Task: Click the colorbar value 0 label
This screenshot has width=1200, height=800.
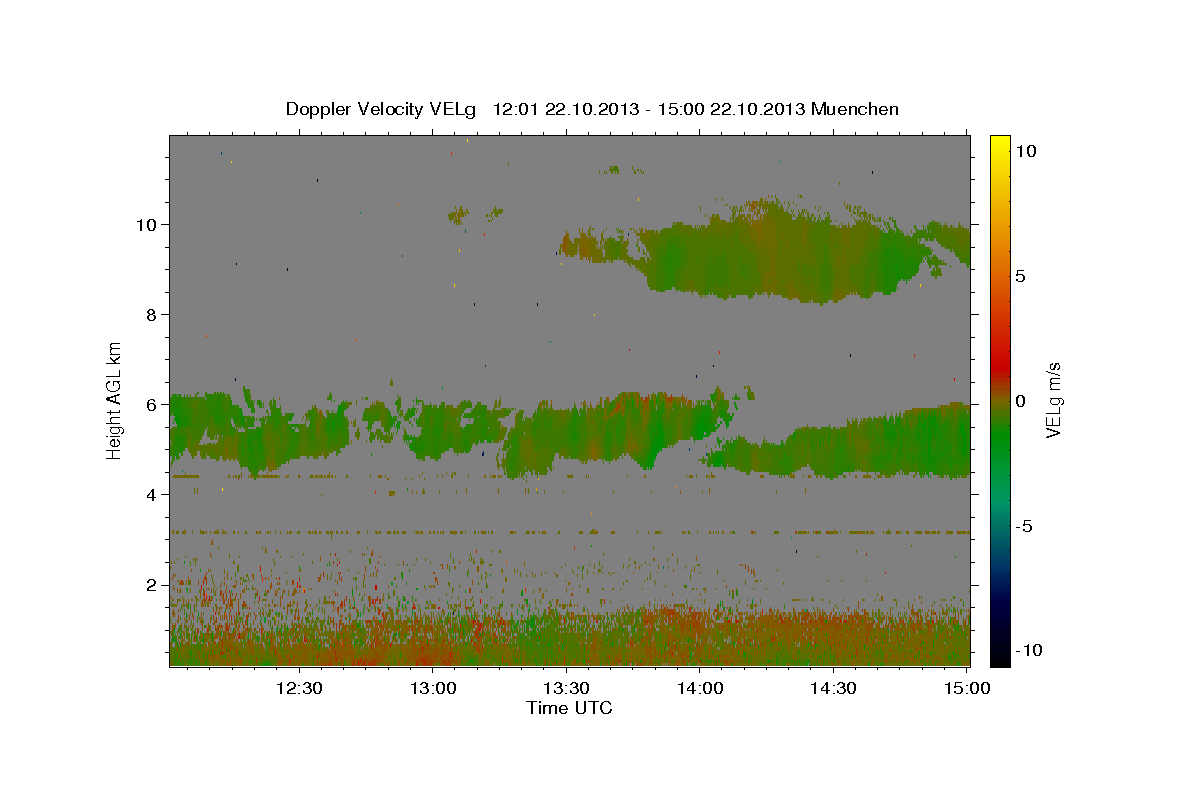Action: 1021,400
